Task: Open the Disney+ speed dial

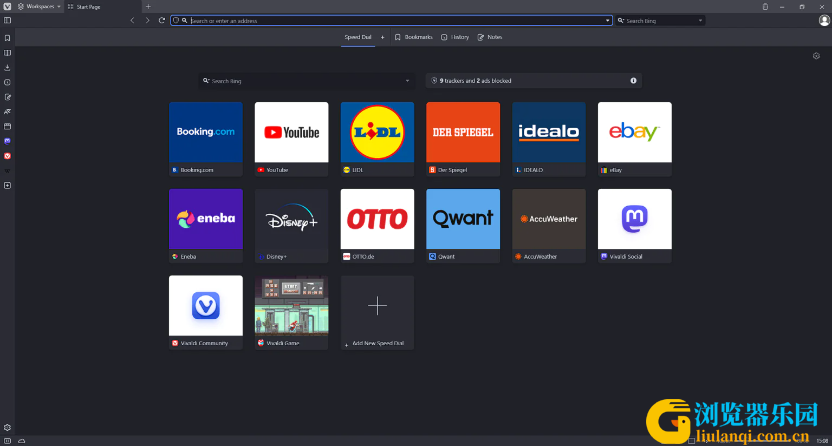Action: click(291, 226)
